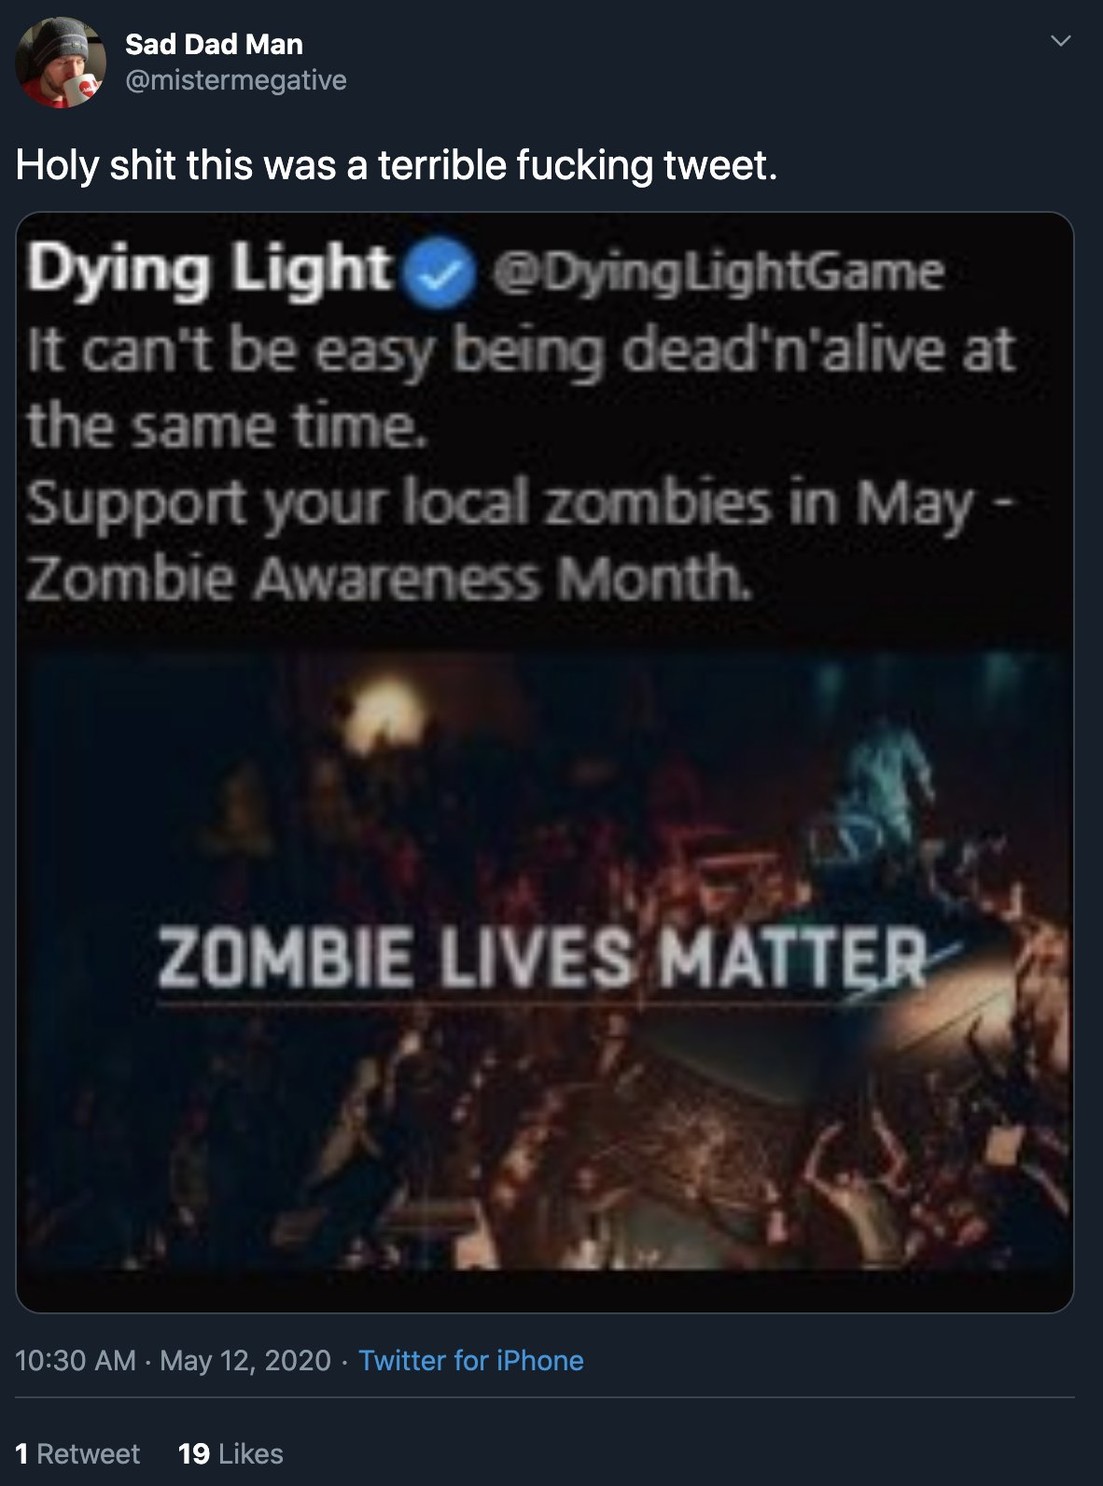
Task: Click the retweet count number 1
Action: coord(22,1453)
